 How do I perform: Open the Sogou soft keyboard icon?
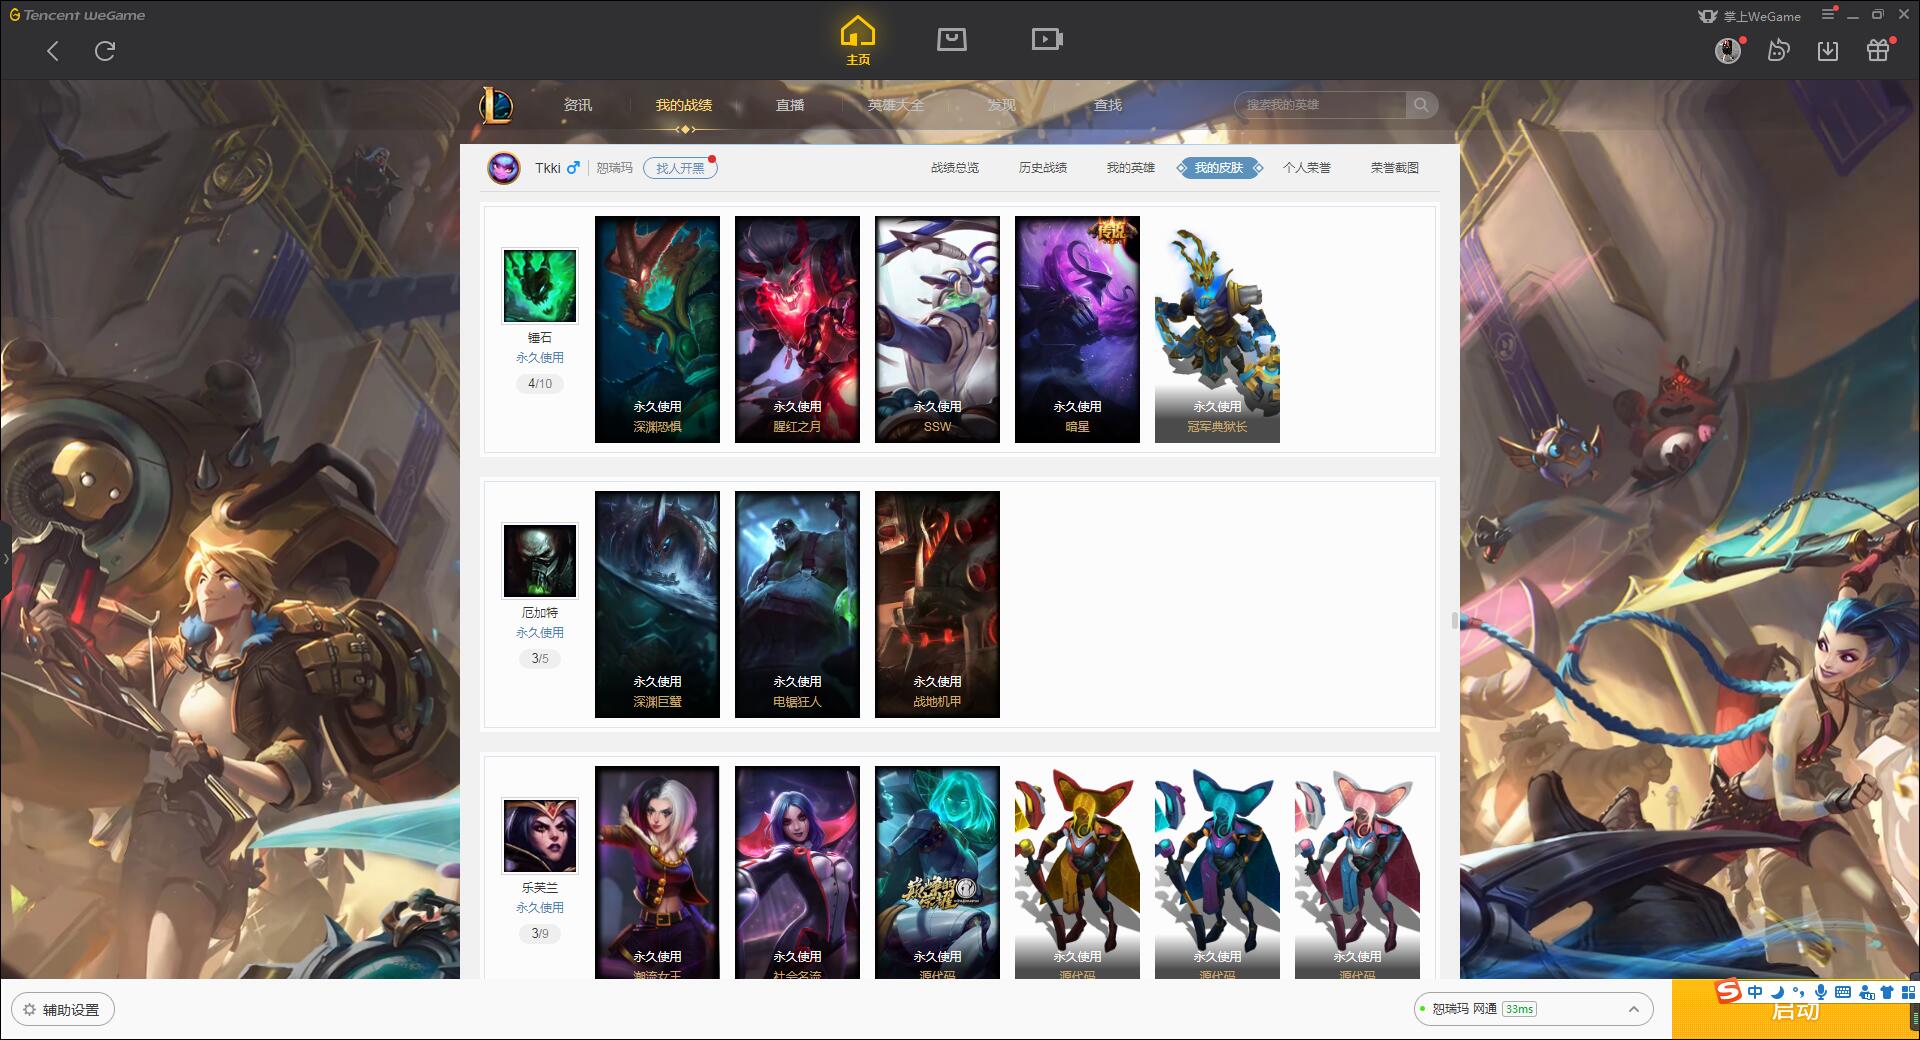coord(1843,992)
